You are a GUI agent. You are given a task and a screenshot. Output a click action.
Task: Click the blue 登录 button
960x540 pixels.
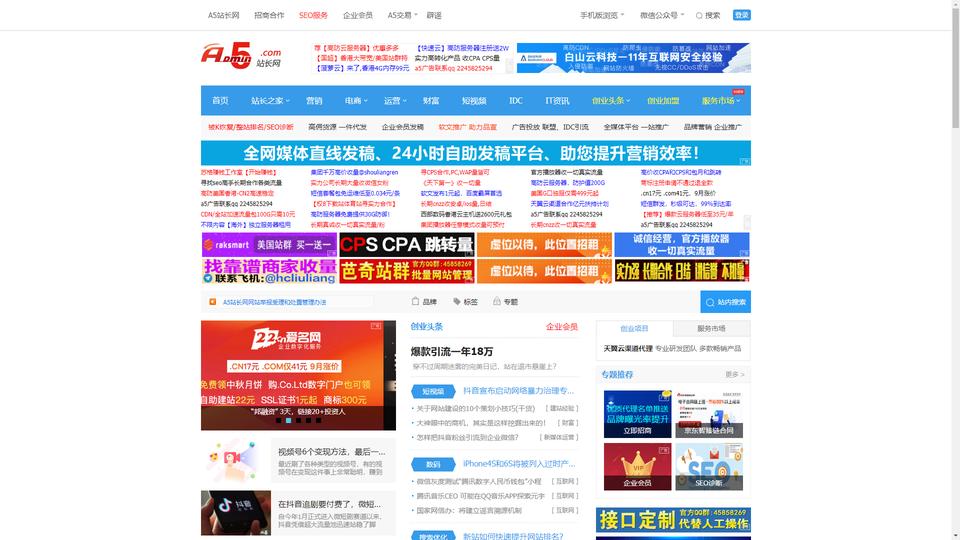[741, 15]
